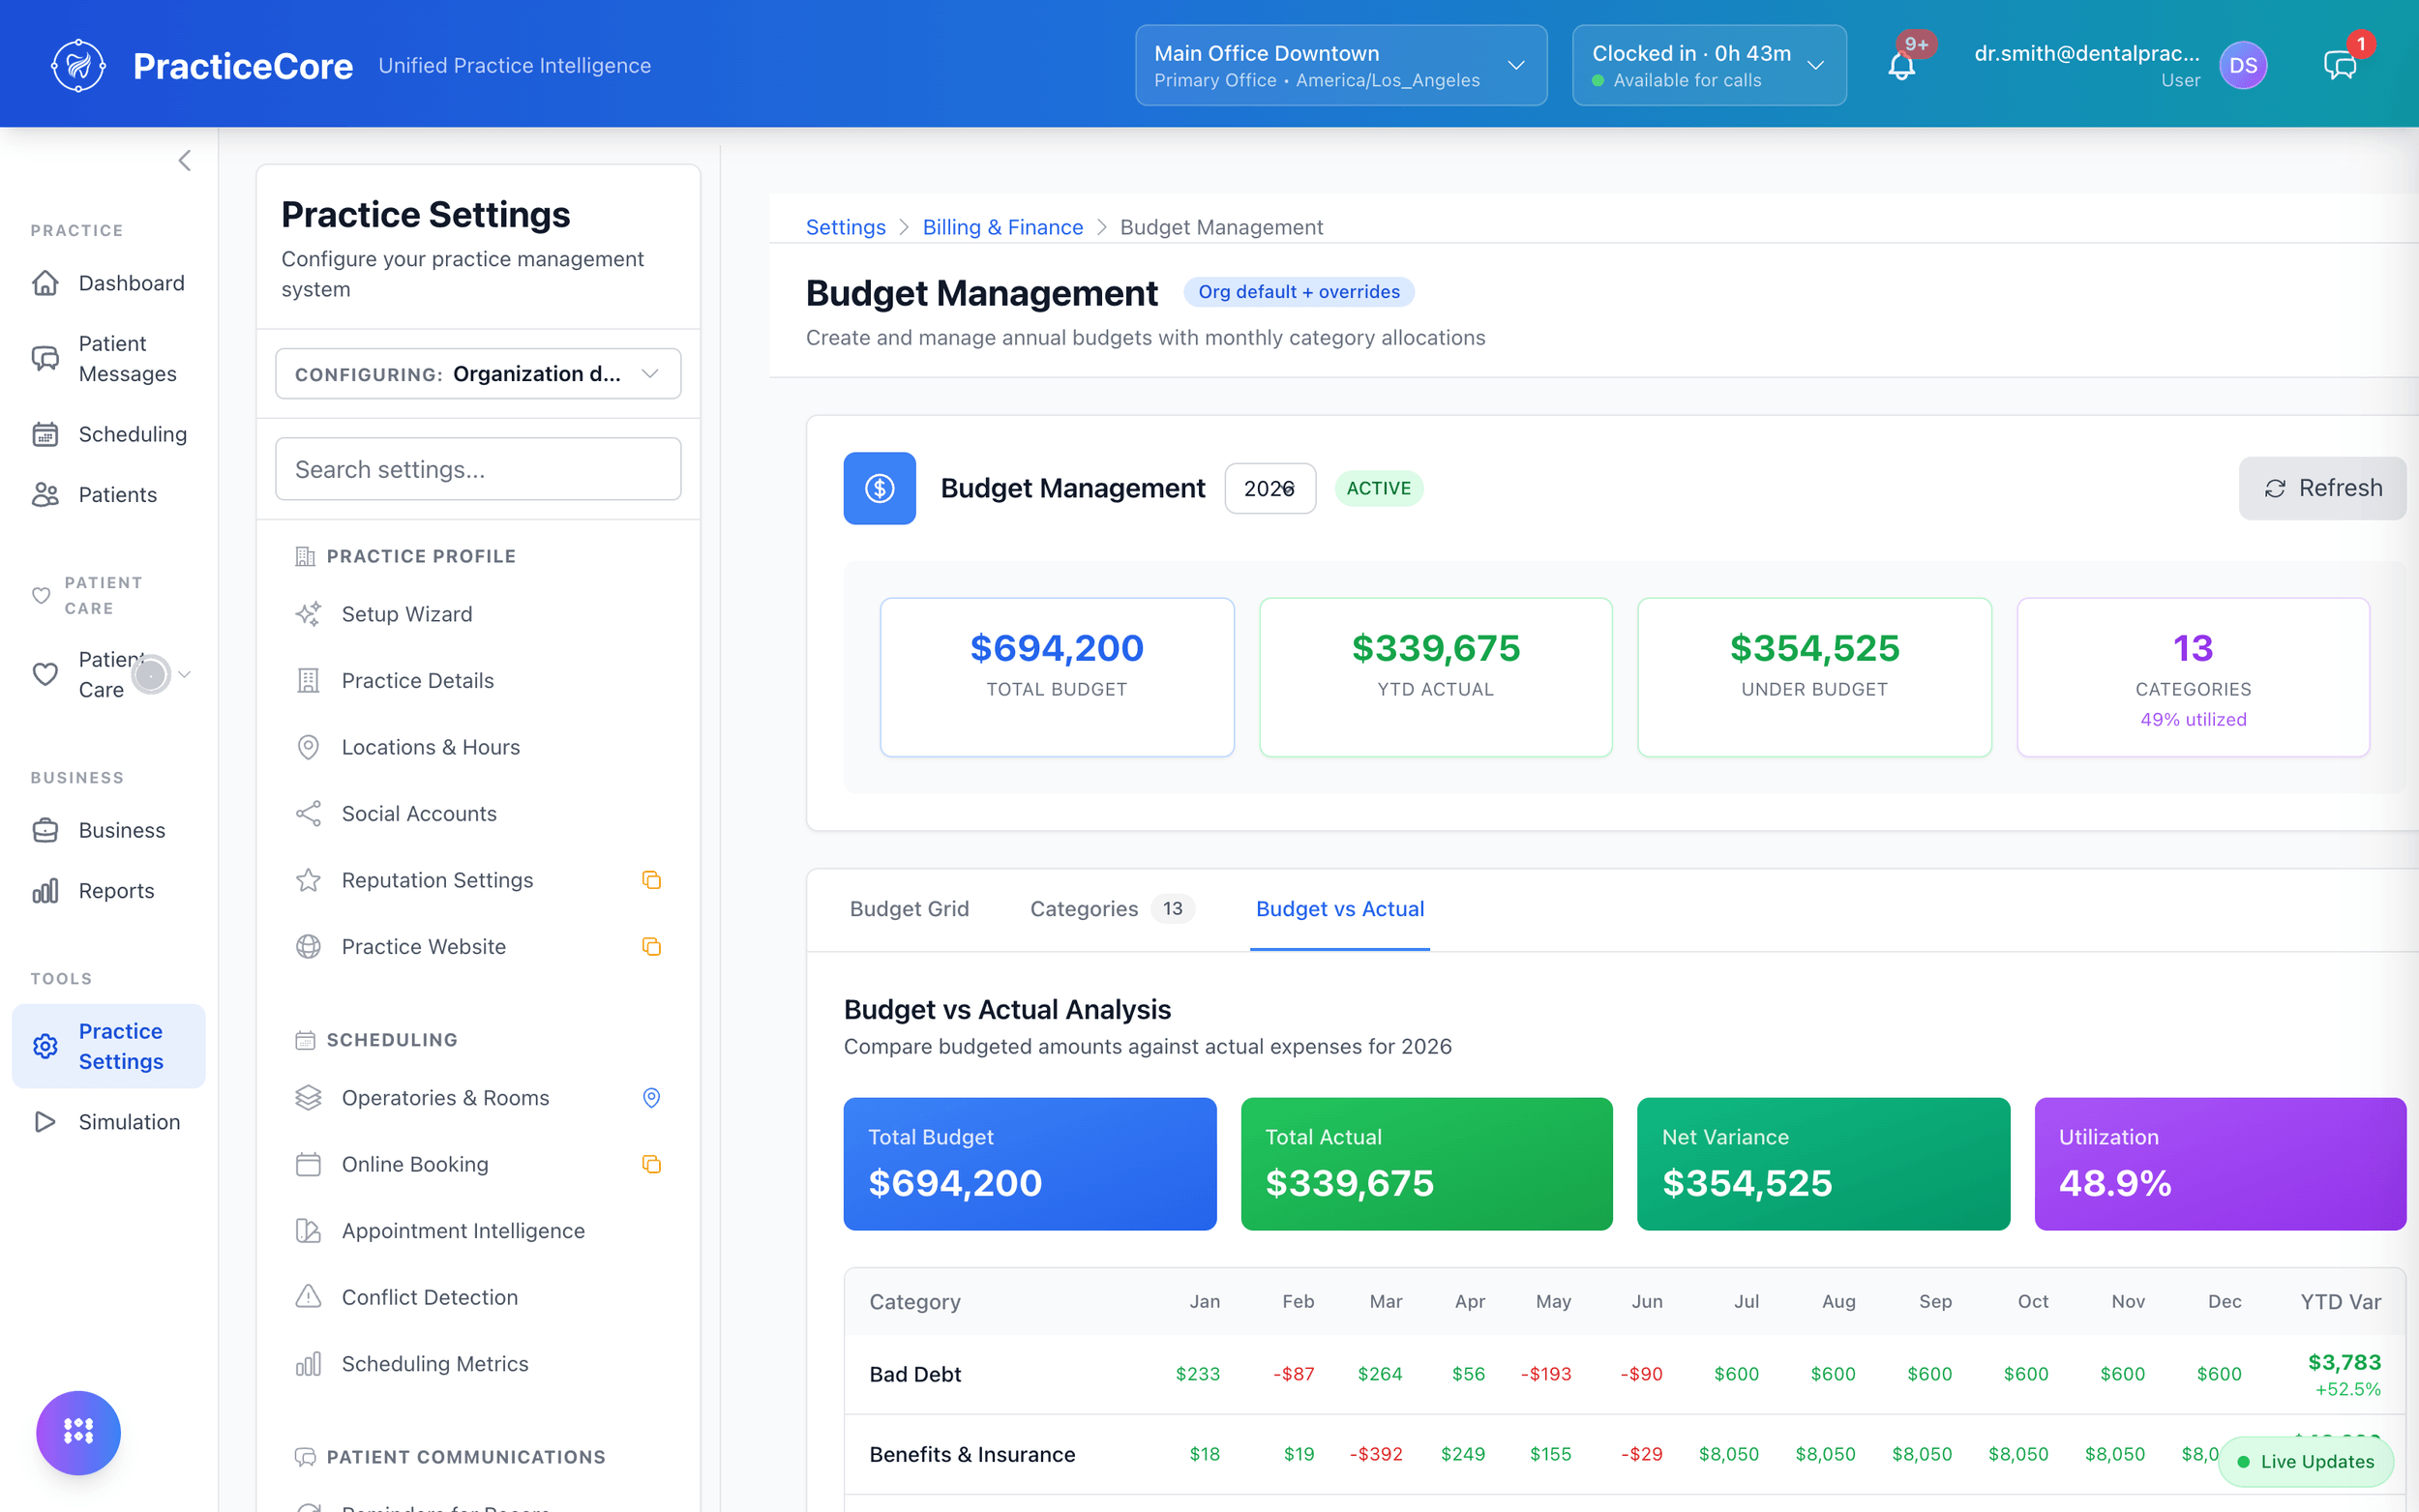Expand the Clocked in status dropdown

coord(1708,65)
